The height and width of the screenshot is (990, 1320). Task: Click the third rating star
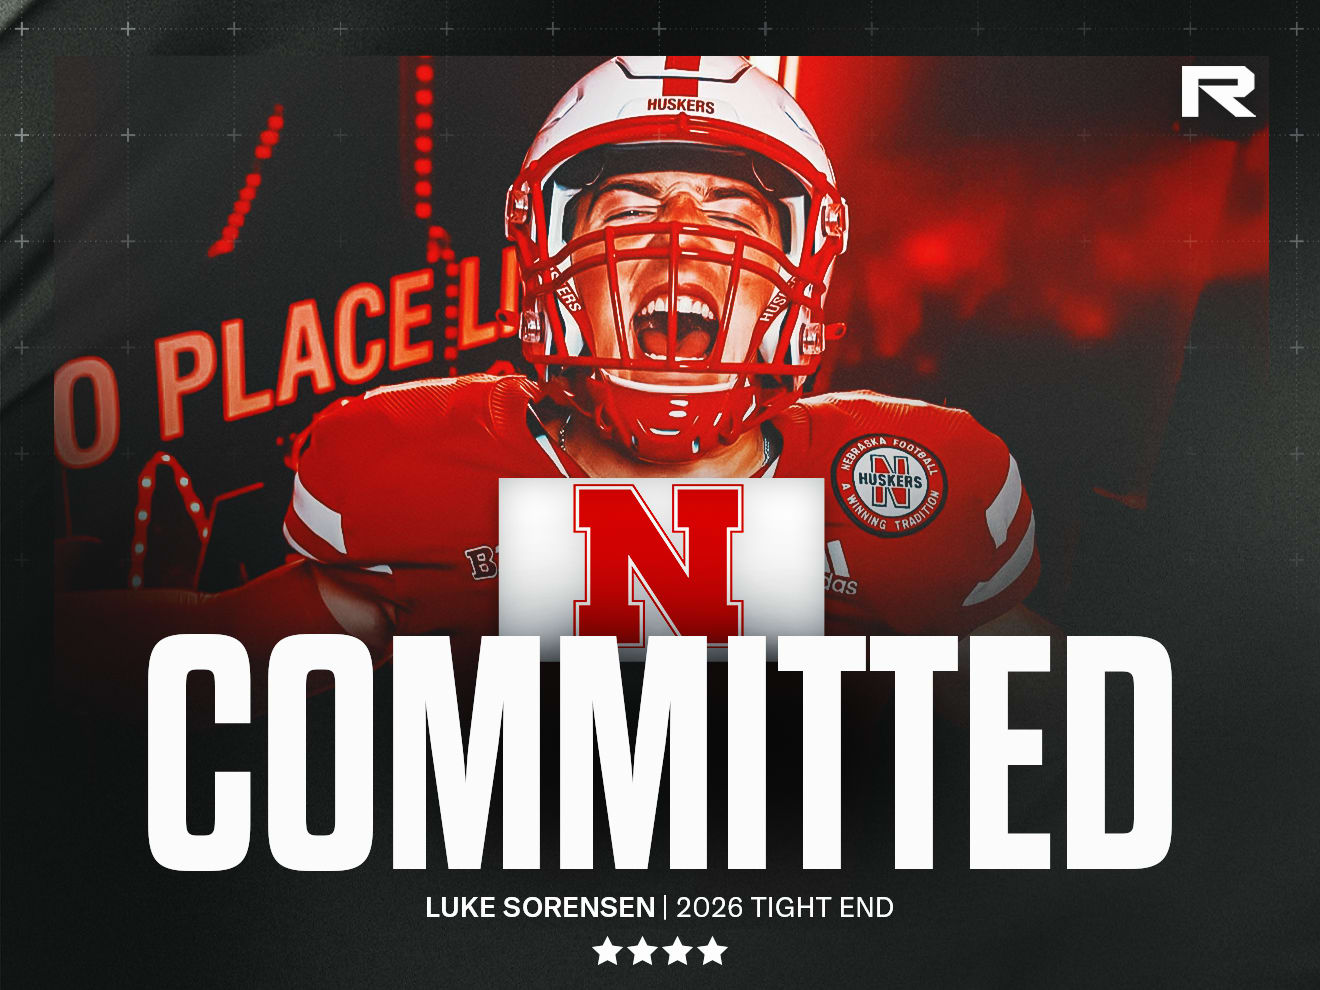click(677, 951)
